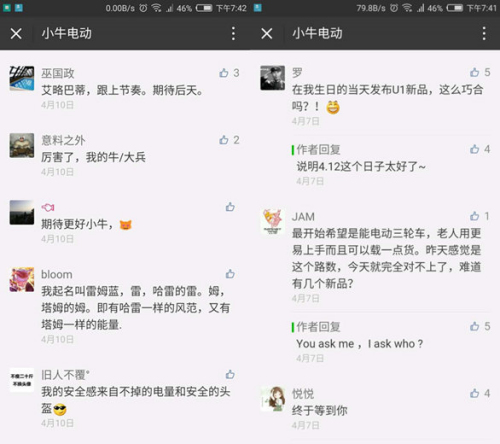
Task: Open 意料之外's profile picture
Action: [22, 145]
